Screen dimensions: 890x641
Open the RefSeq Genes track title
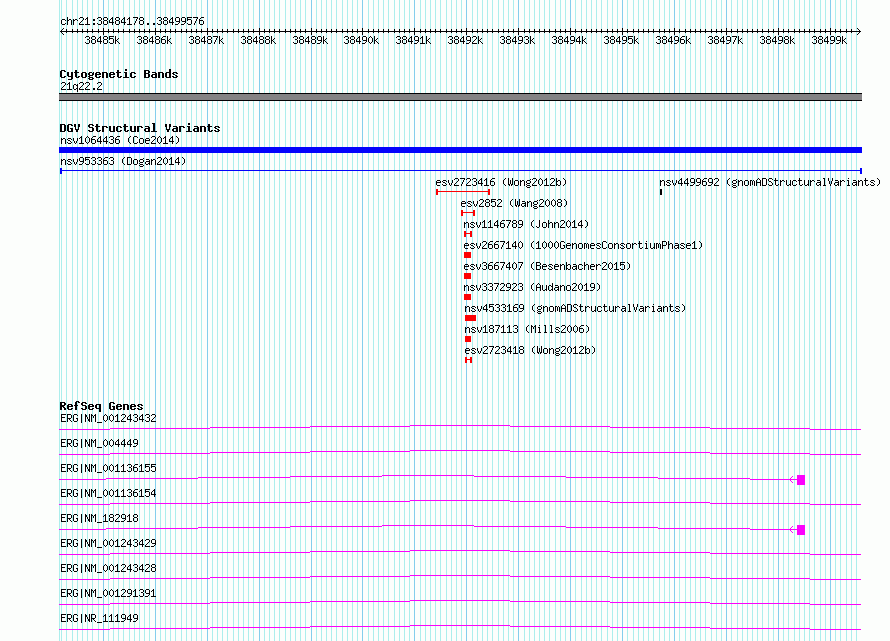(x=101, y=406)
